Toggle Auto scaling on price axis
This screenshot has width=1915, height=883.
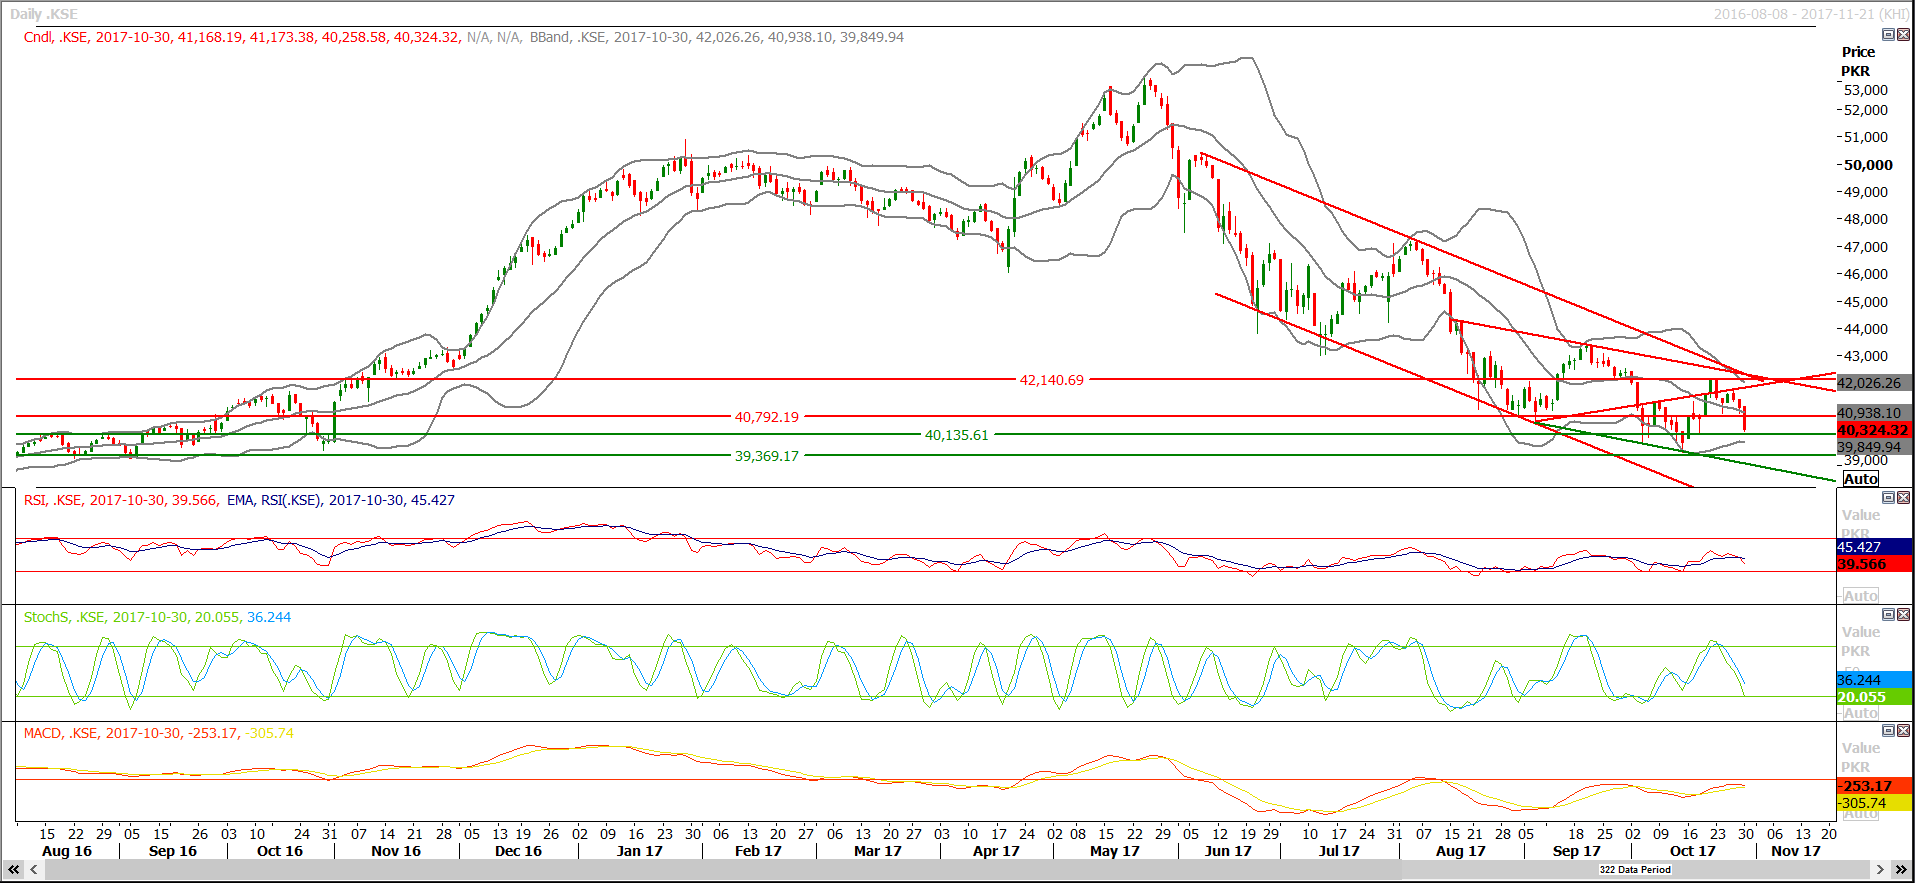1860,479
